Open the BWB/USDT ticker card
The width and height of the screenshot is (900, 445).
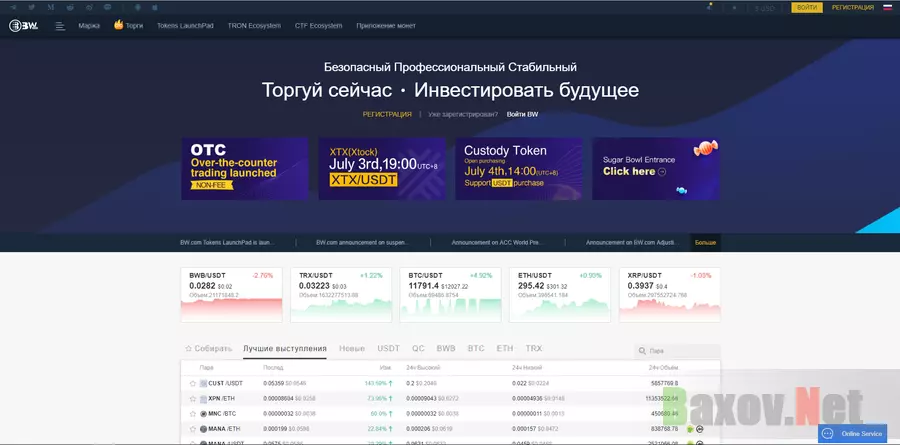coord(231,295)
